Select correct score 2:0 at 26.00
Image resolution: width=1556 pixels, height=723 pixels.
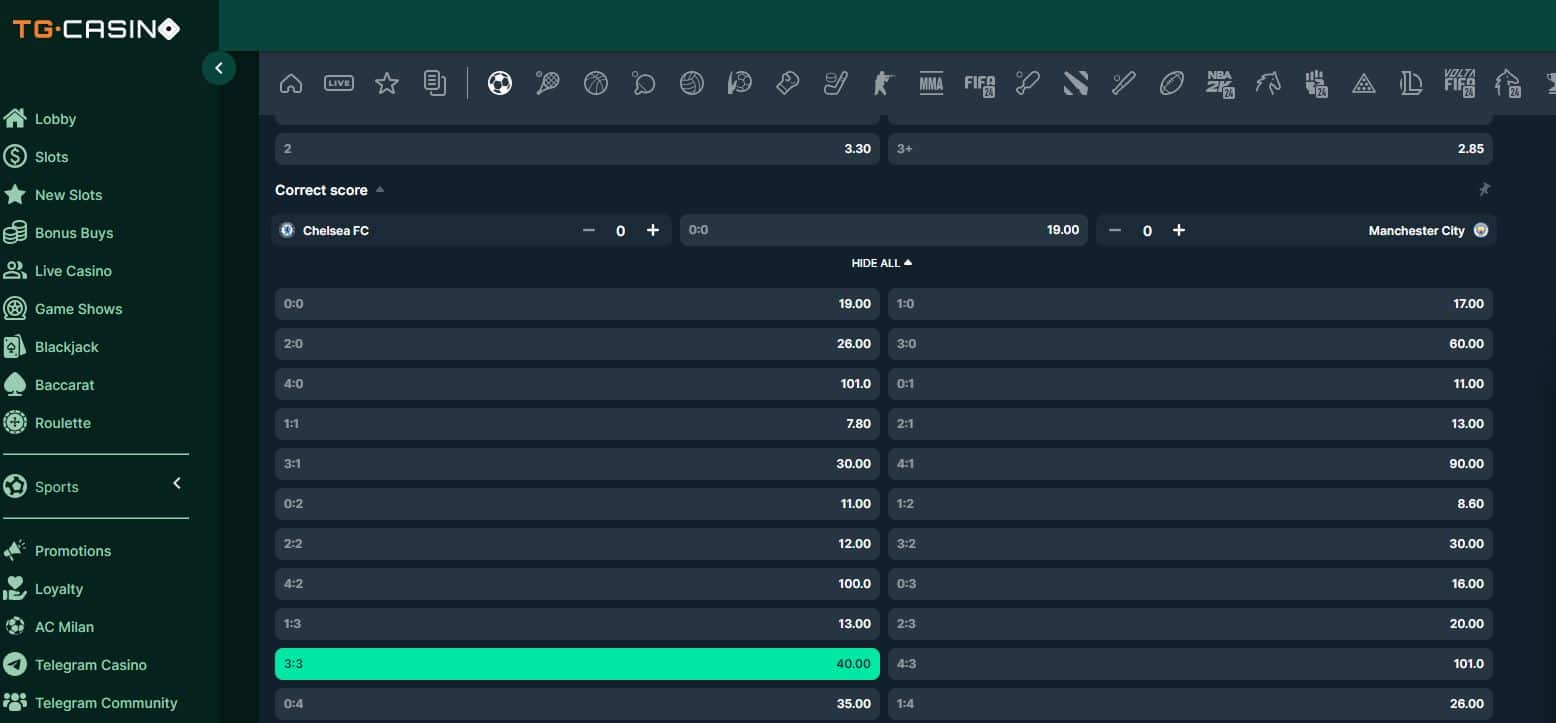[x=577, y=344]
